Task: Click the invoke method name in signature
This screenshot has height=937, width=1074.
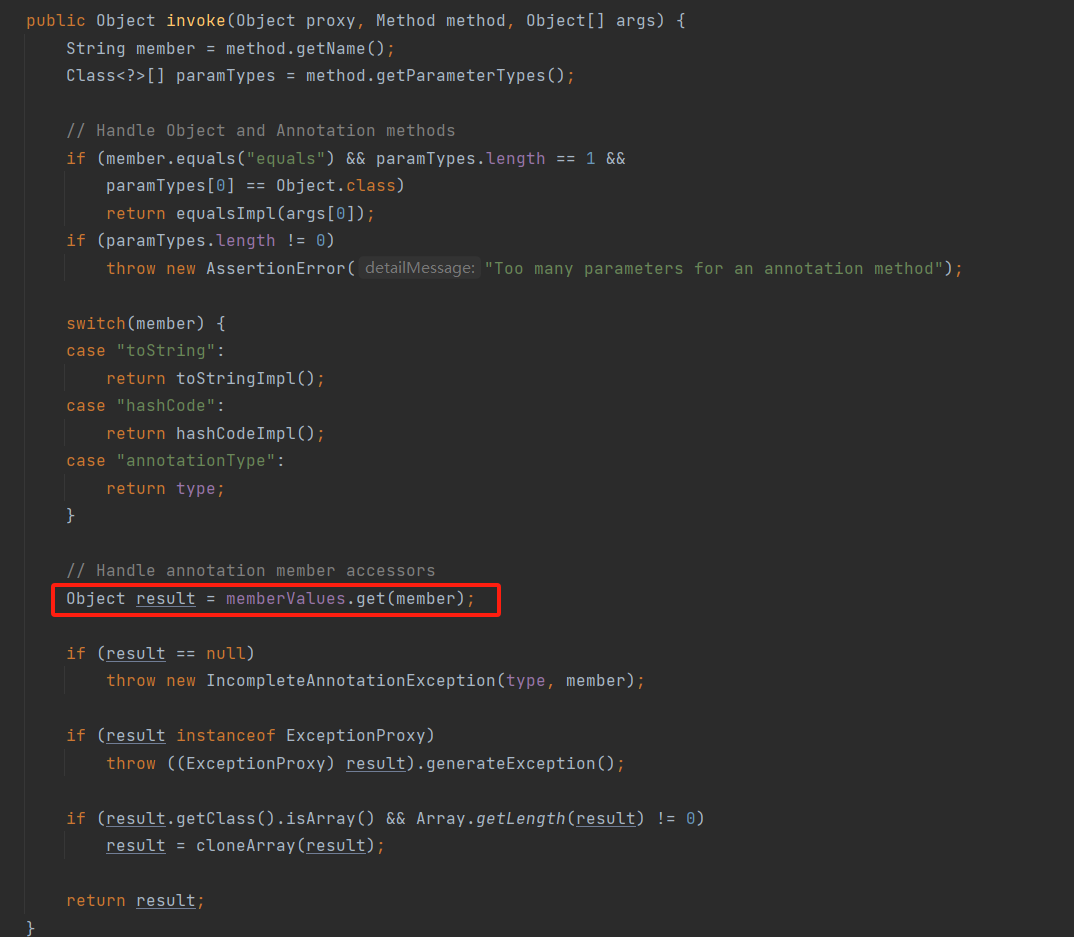Action: point(196,20)
